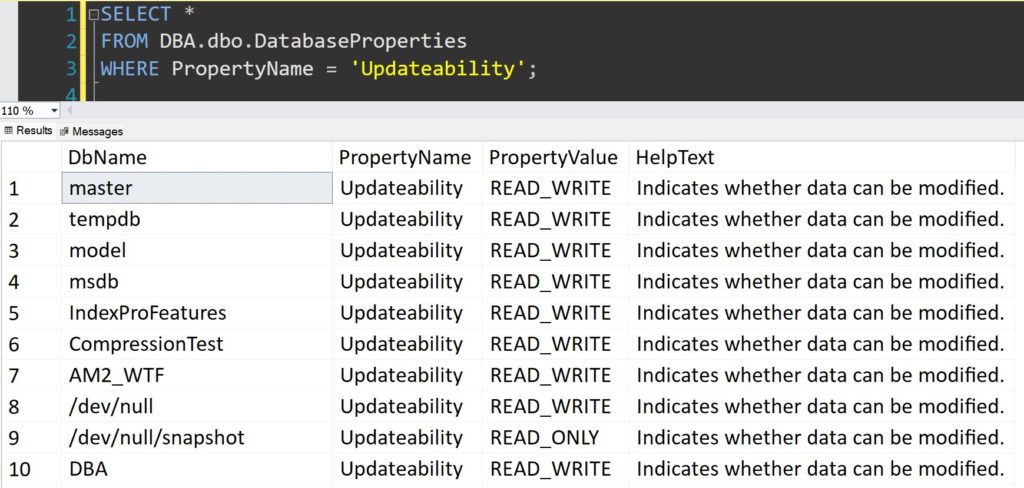This screenshot has width=1024, height=488.
Task: Click HelpText cell in the AM2_WTF row
Action: click(822, 375)
